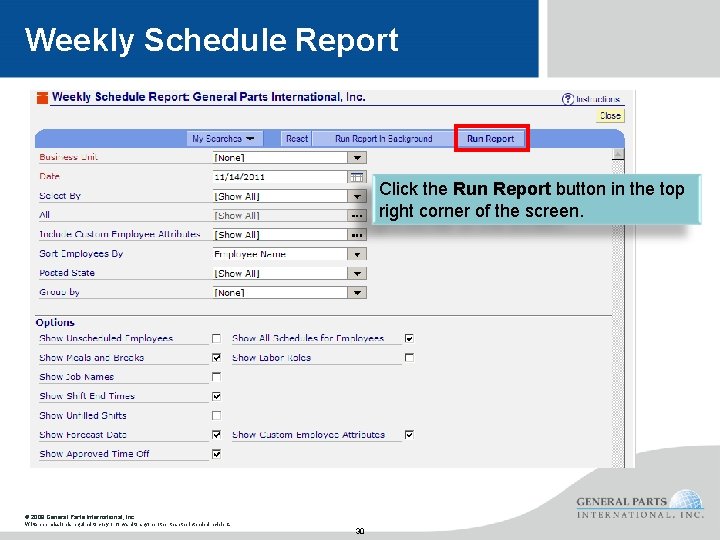720x540 pixels.
Task: Toggle Show All Schedules for Employees checkbox
Action: 409,338
